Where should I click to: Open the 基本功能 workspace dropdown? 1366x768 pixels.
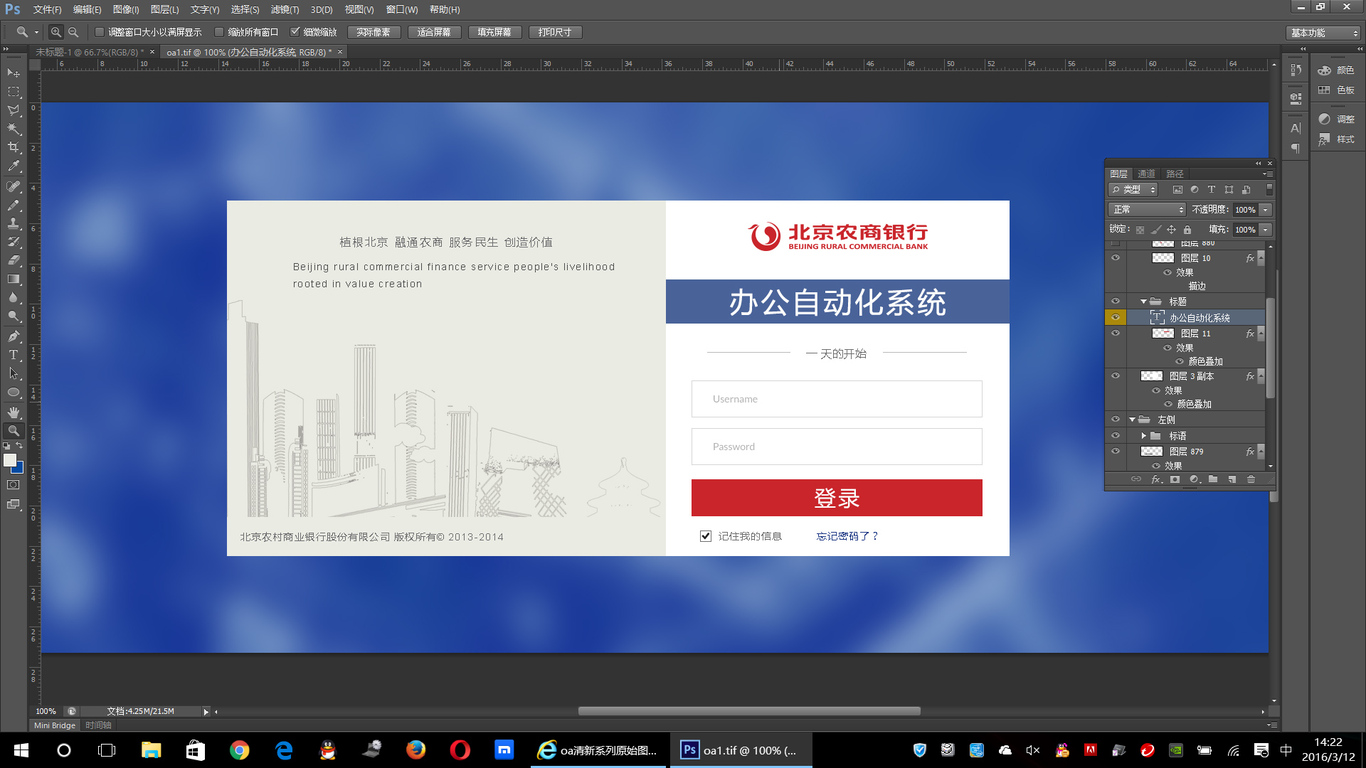click(1322, 33)
